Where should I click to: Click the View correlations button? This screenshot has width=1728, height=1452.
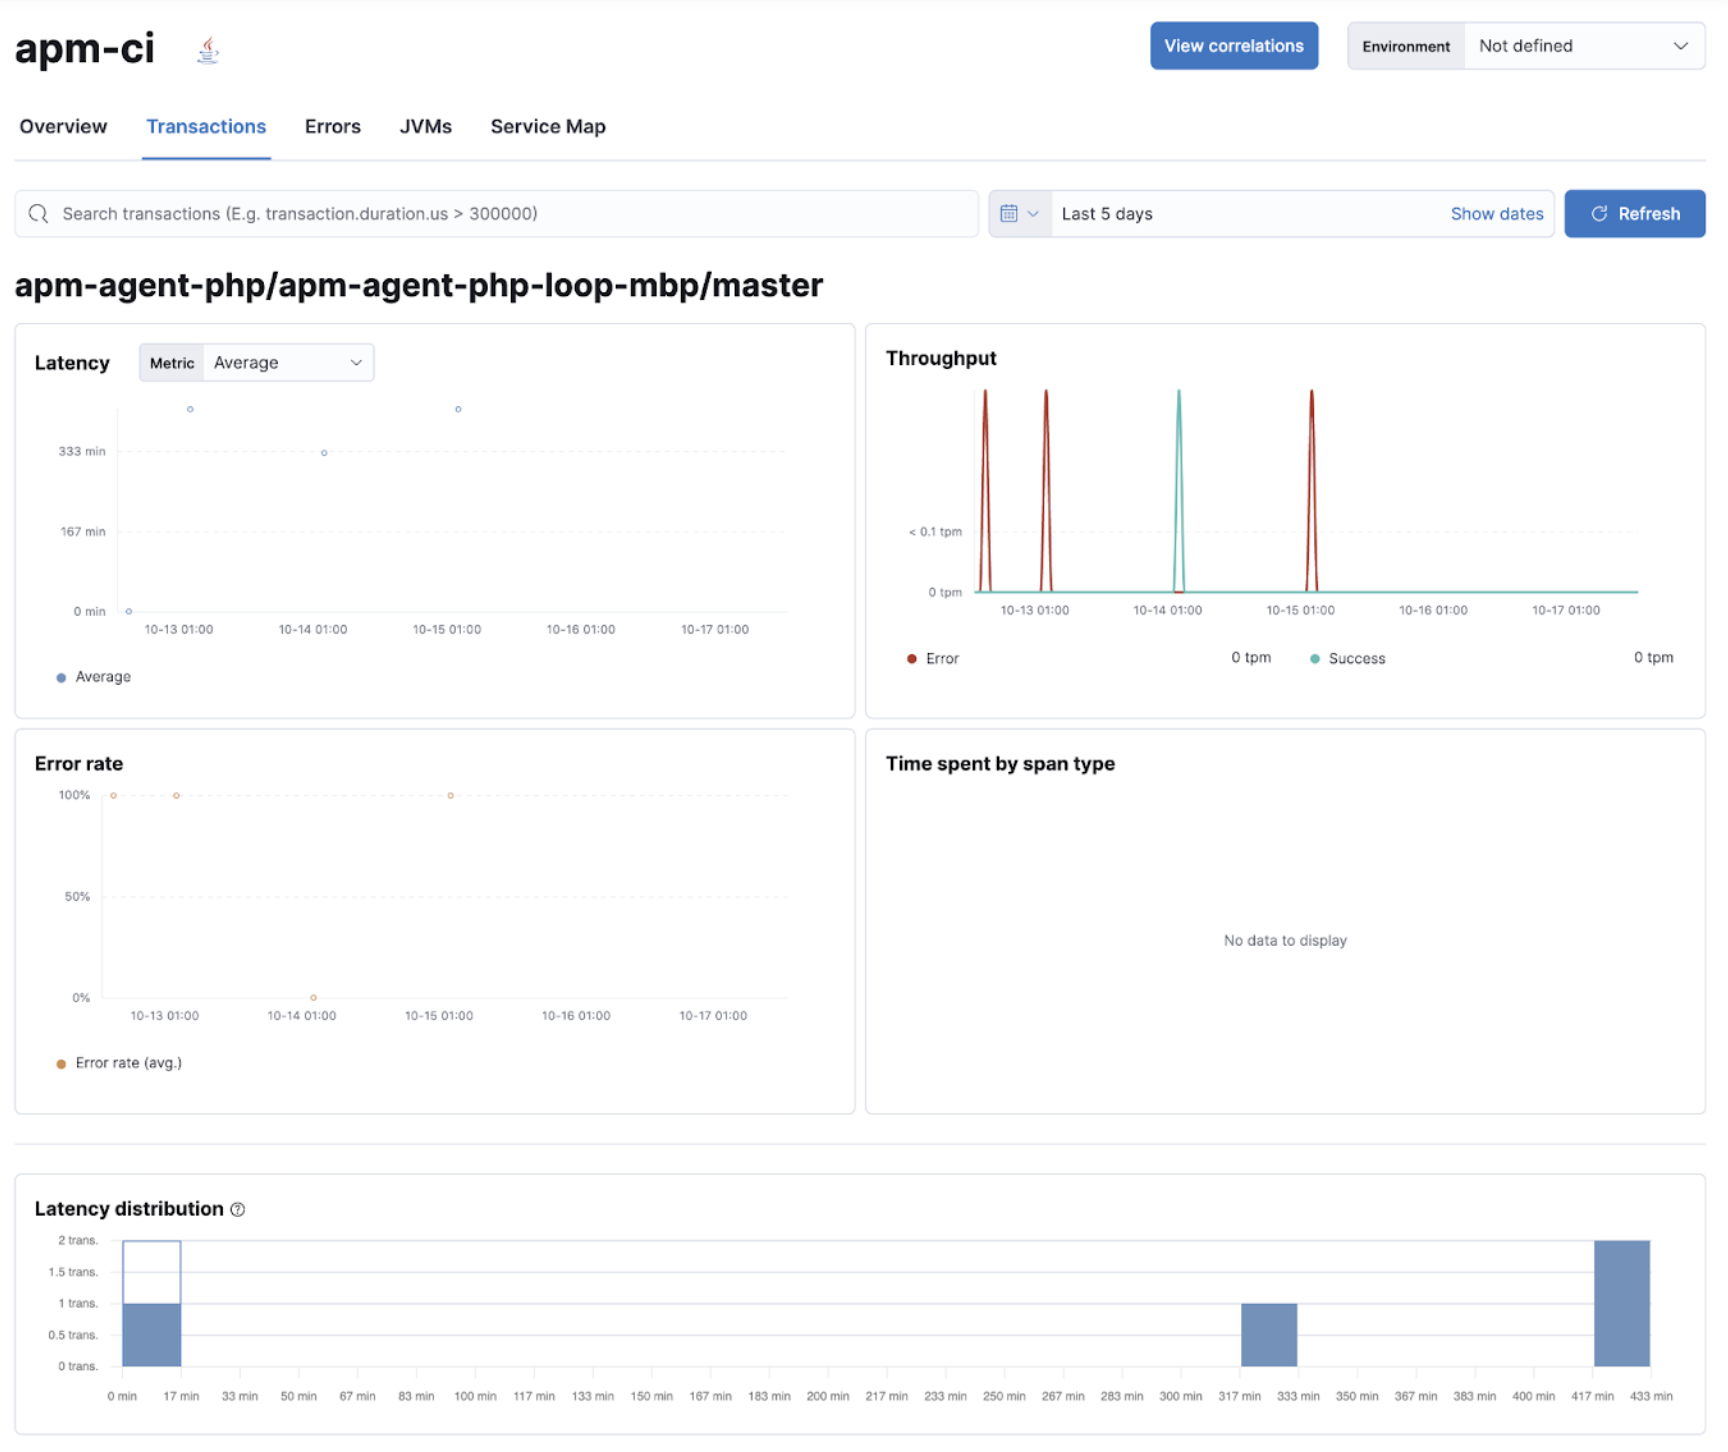click(x=1234, y=45)
